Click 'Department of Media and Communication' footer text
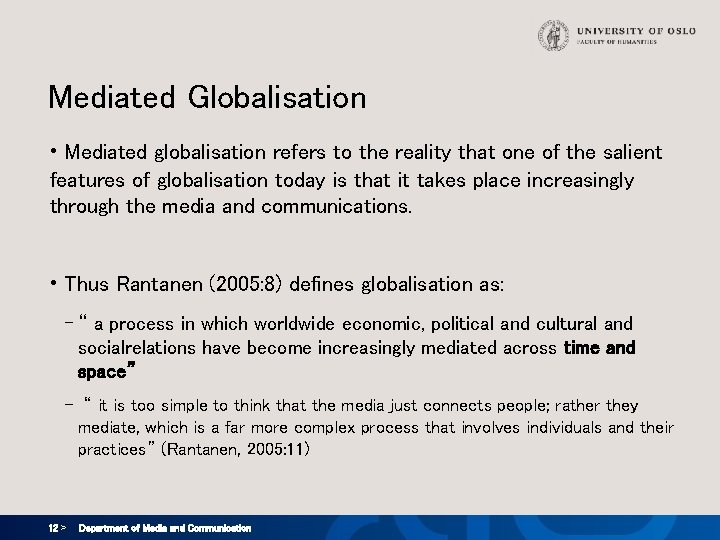The height and width of the screenshot is (540, 720). tap(165, 528)
